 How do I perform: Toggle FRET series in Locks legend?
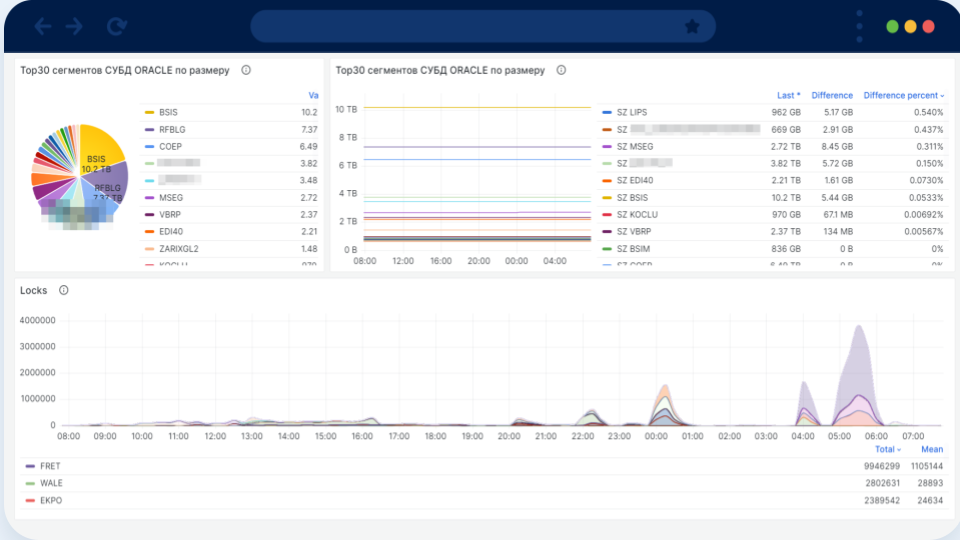click(50, 466)
